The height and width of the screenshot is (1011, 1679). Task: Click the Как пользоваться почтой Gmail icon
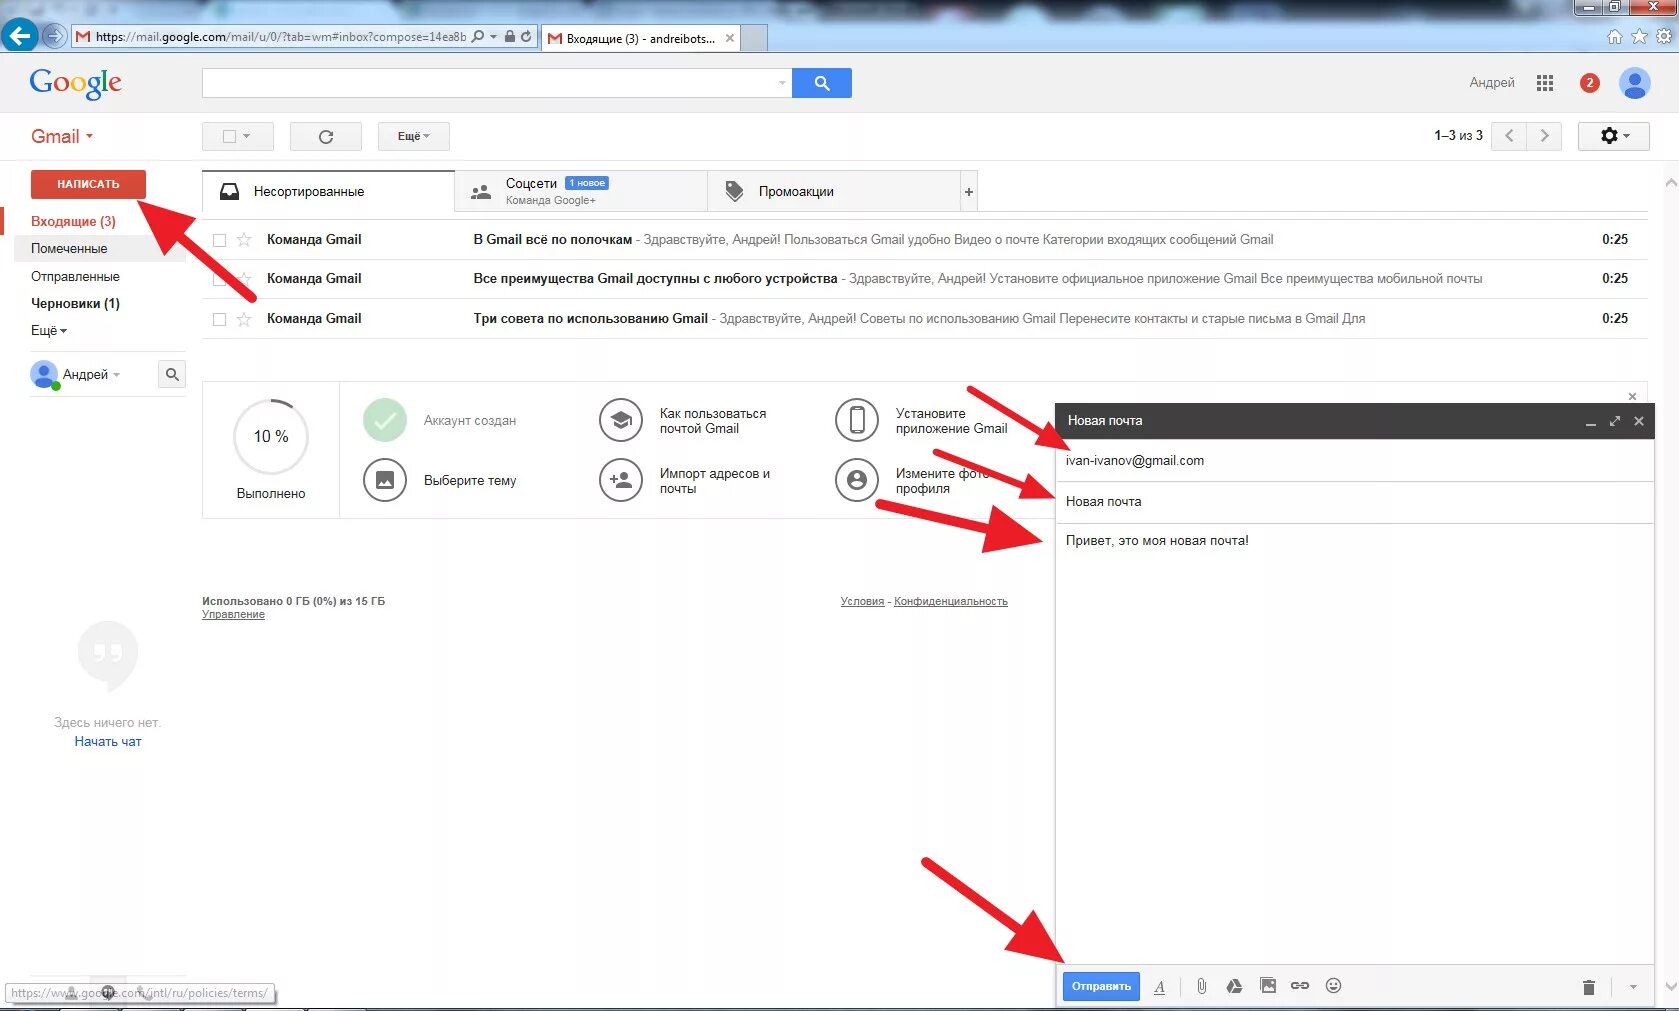pyautogui.click(x=621, y=420)
